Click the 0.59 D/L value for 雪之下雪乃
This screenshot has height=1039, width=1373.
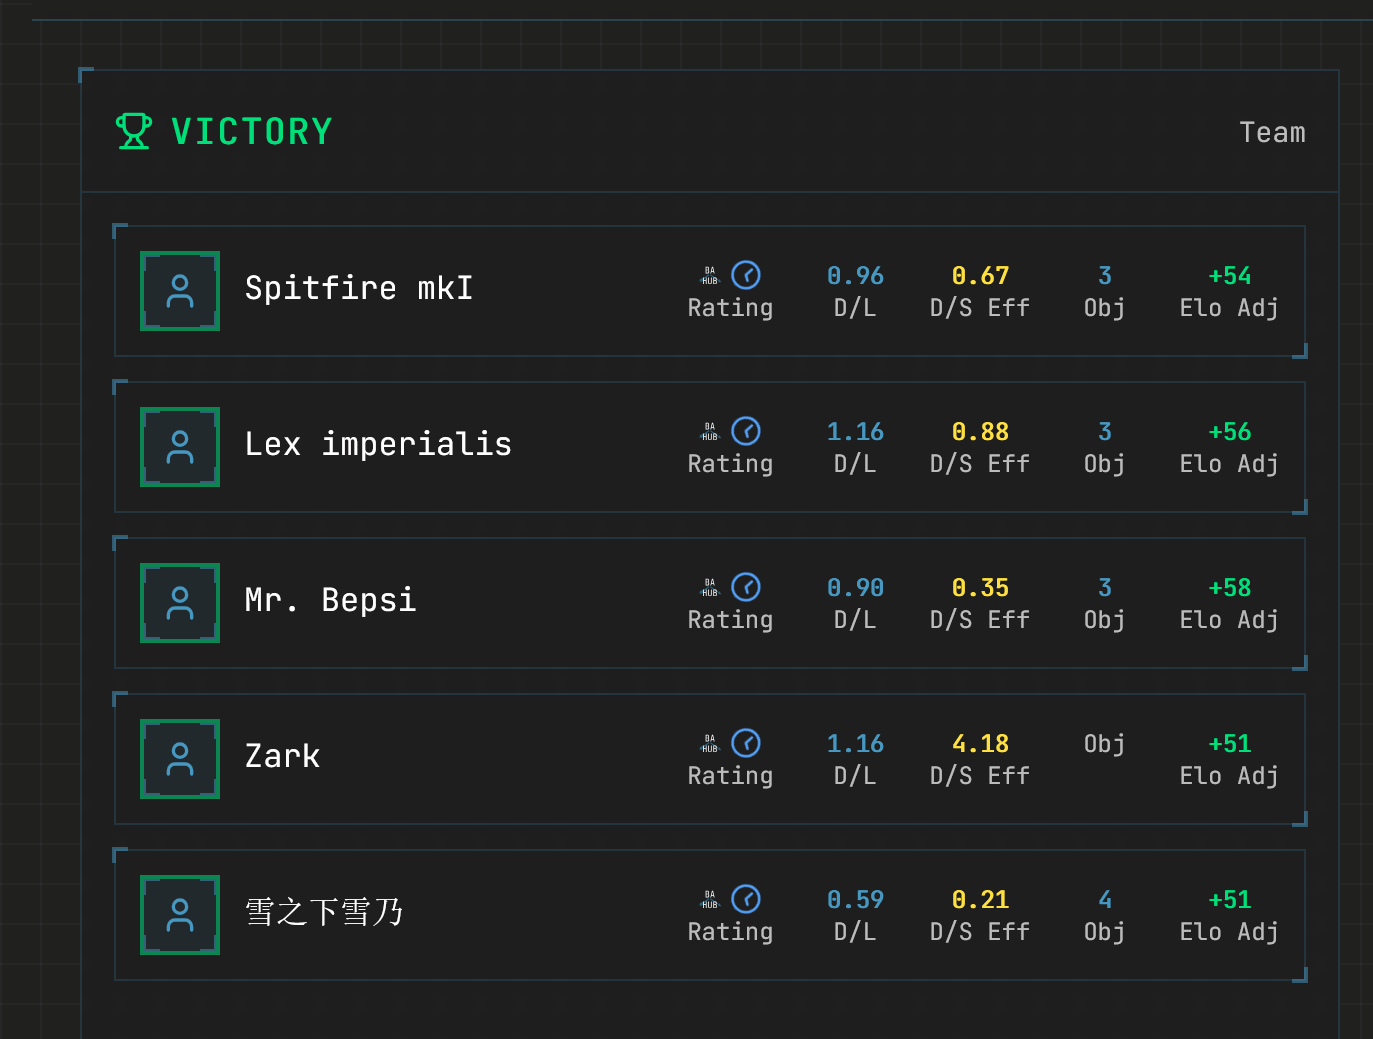[855, 900]
